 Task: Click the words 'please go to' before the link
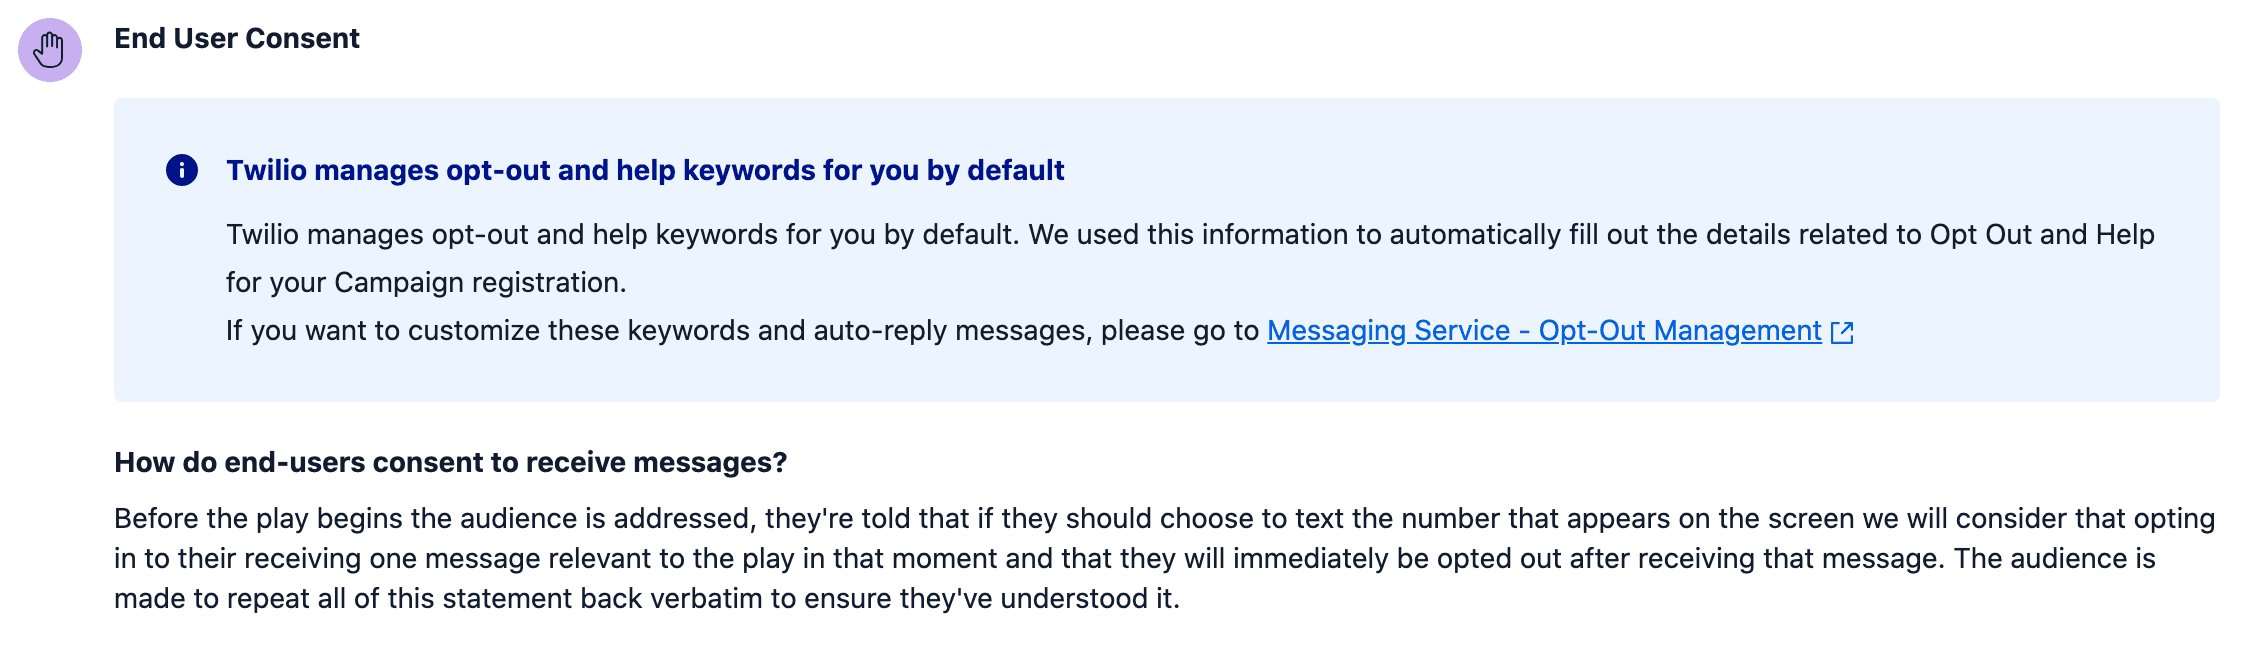[1180, 331]
